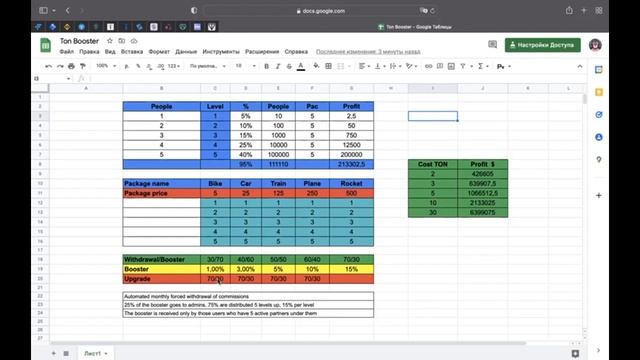Open the all sheets list icon
Image resolution: width=640 pixels, height=360 pixels.
pos(66,353)
